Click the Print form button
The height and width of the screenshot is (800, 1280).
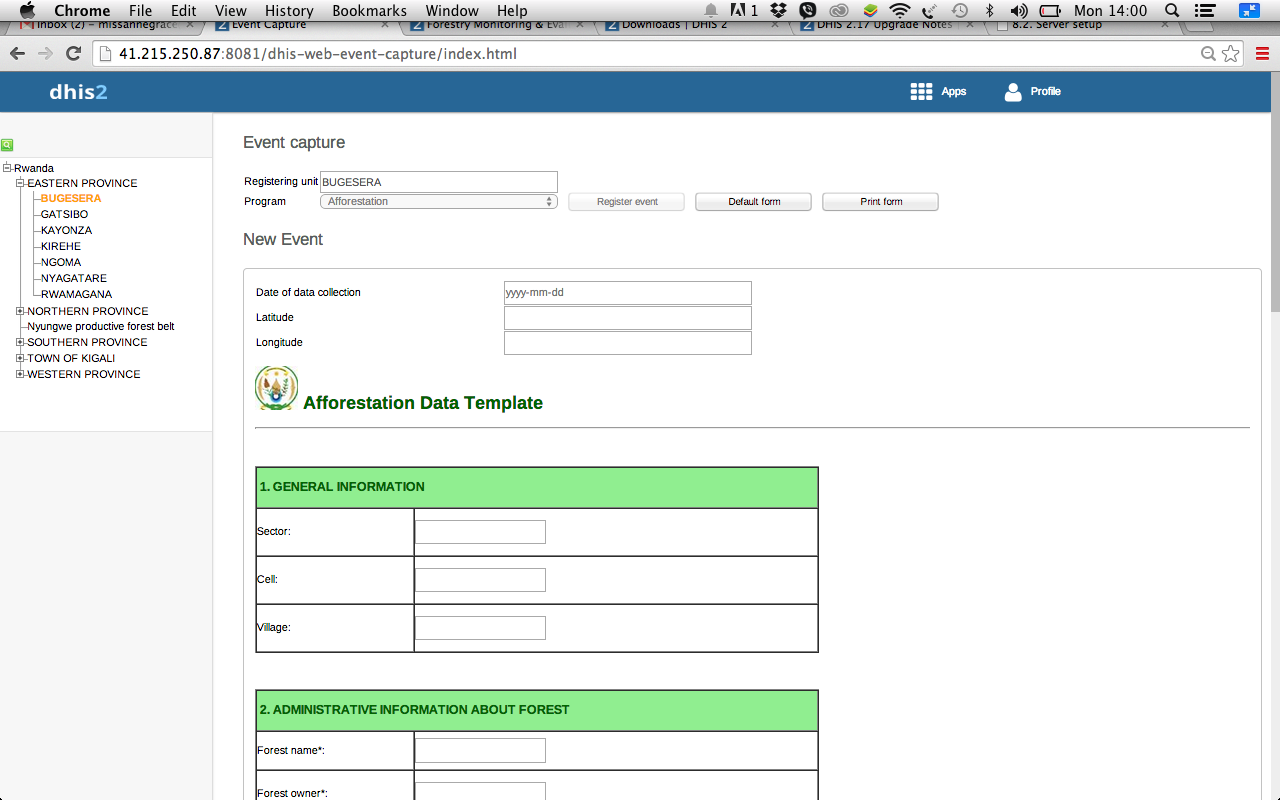pos(881,202)
